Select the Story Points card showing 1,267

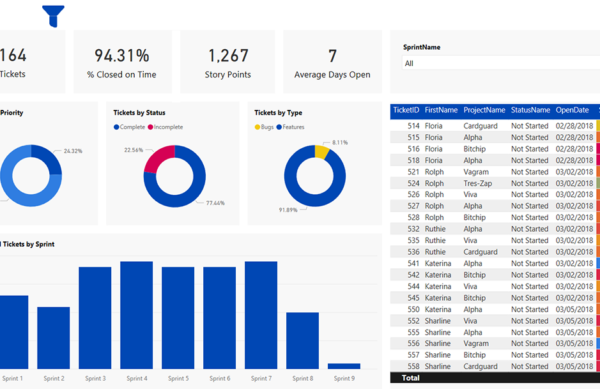(228, 62)
